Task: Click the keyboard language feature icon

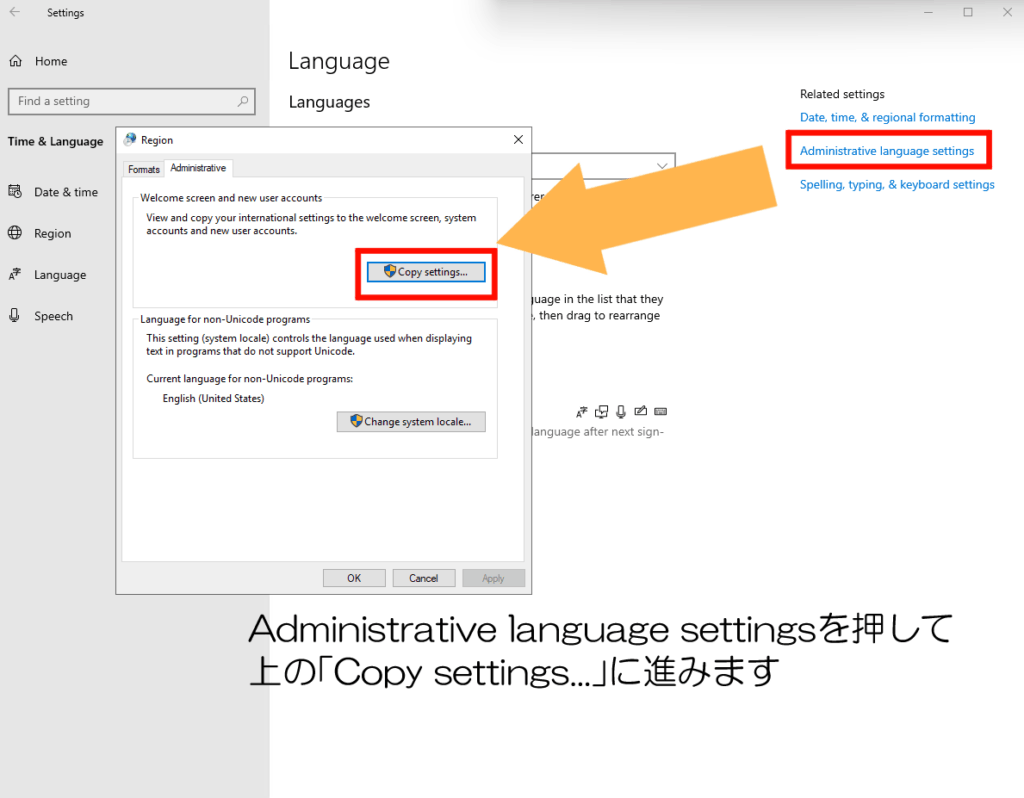Action: click(660, 411)
